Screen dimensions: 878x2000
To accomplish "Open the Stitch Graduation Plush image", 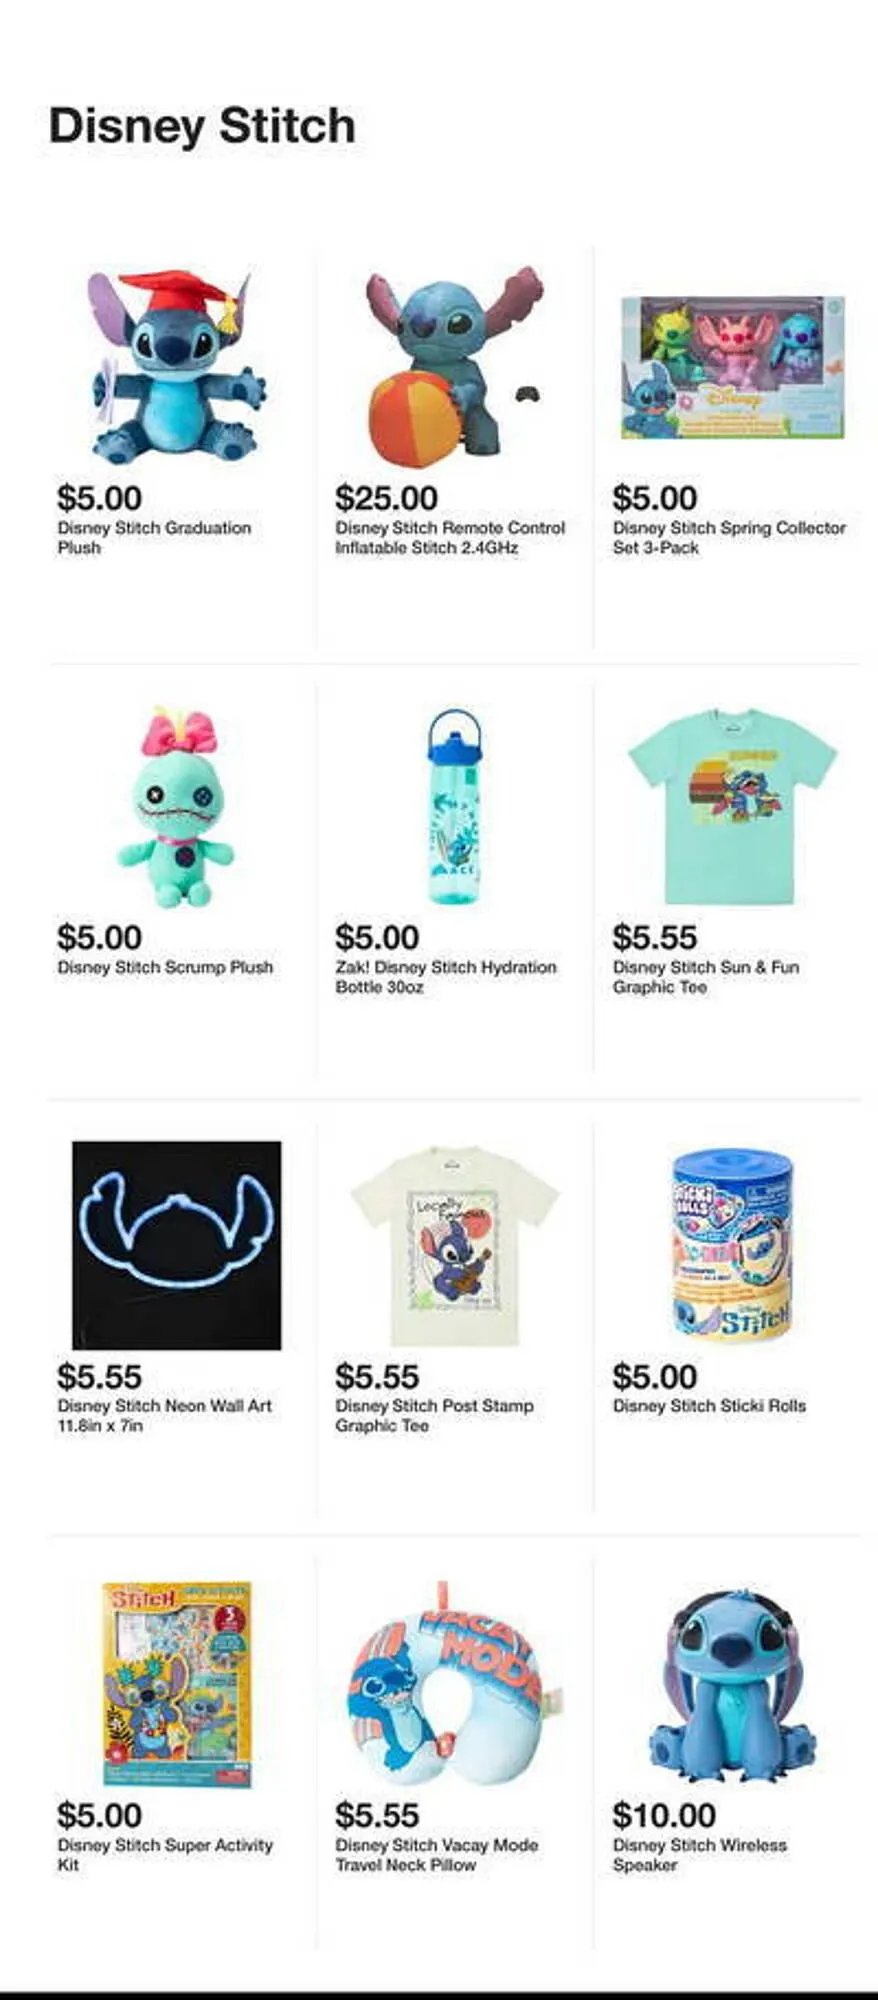I will [x=177, y=366].
